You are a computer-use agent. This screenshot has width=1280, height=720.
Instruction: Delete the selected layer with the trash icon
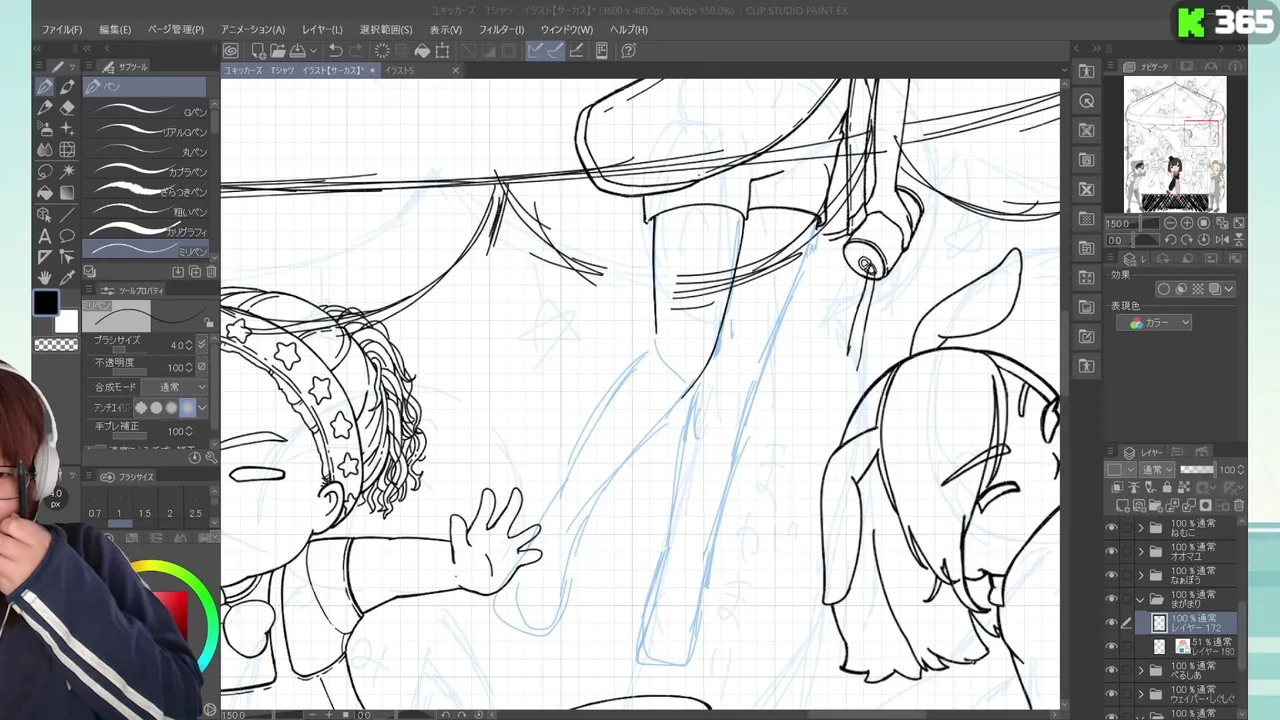[x=1238, y=505]
